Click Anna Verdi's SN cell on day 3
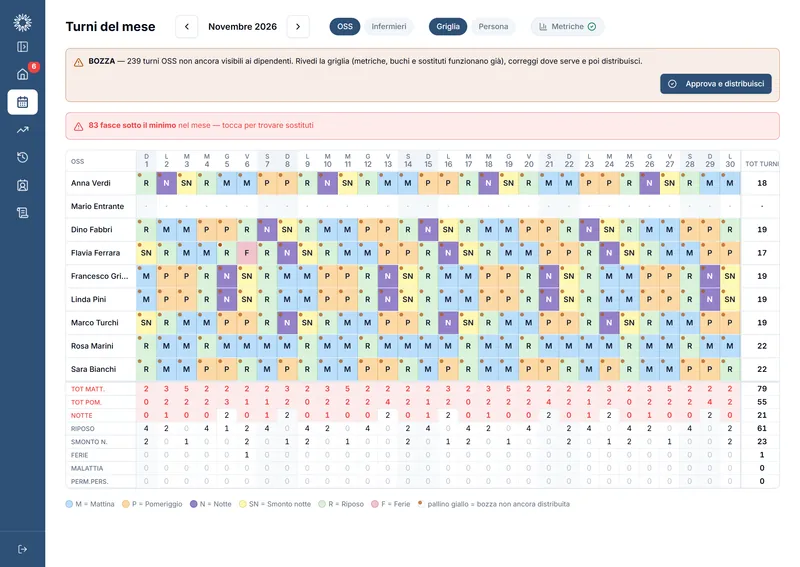The image size is (800, 567). pyautogui.click(x=187, y=183)
